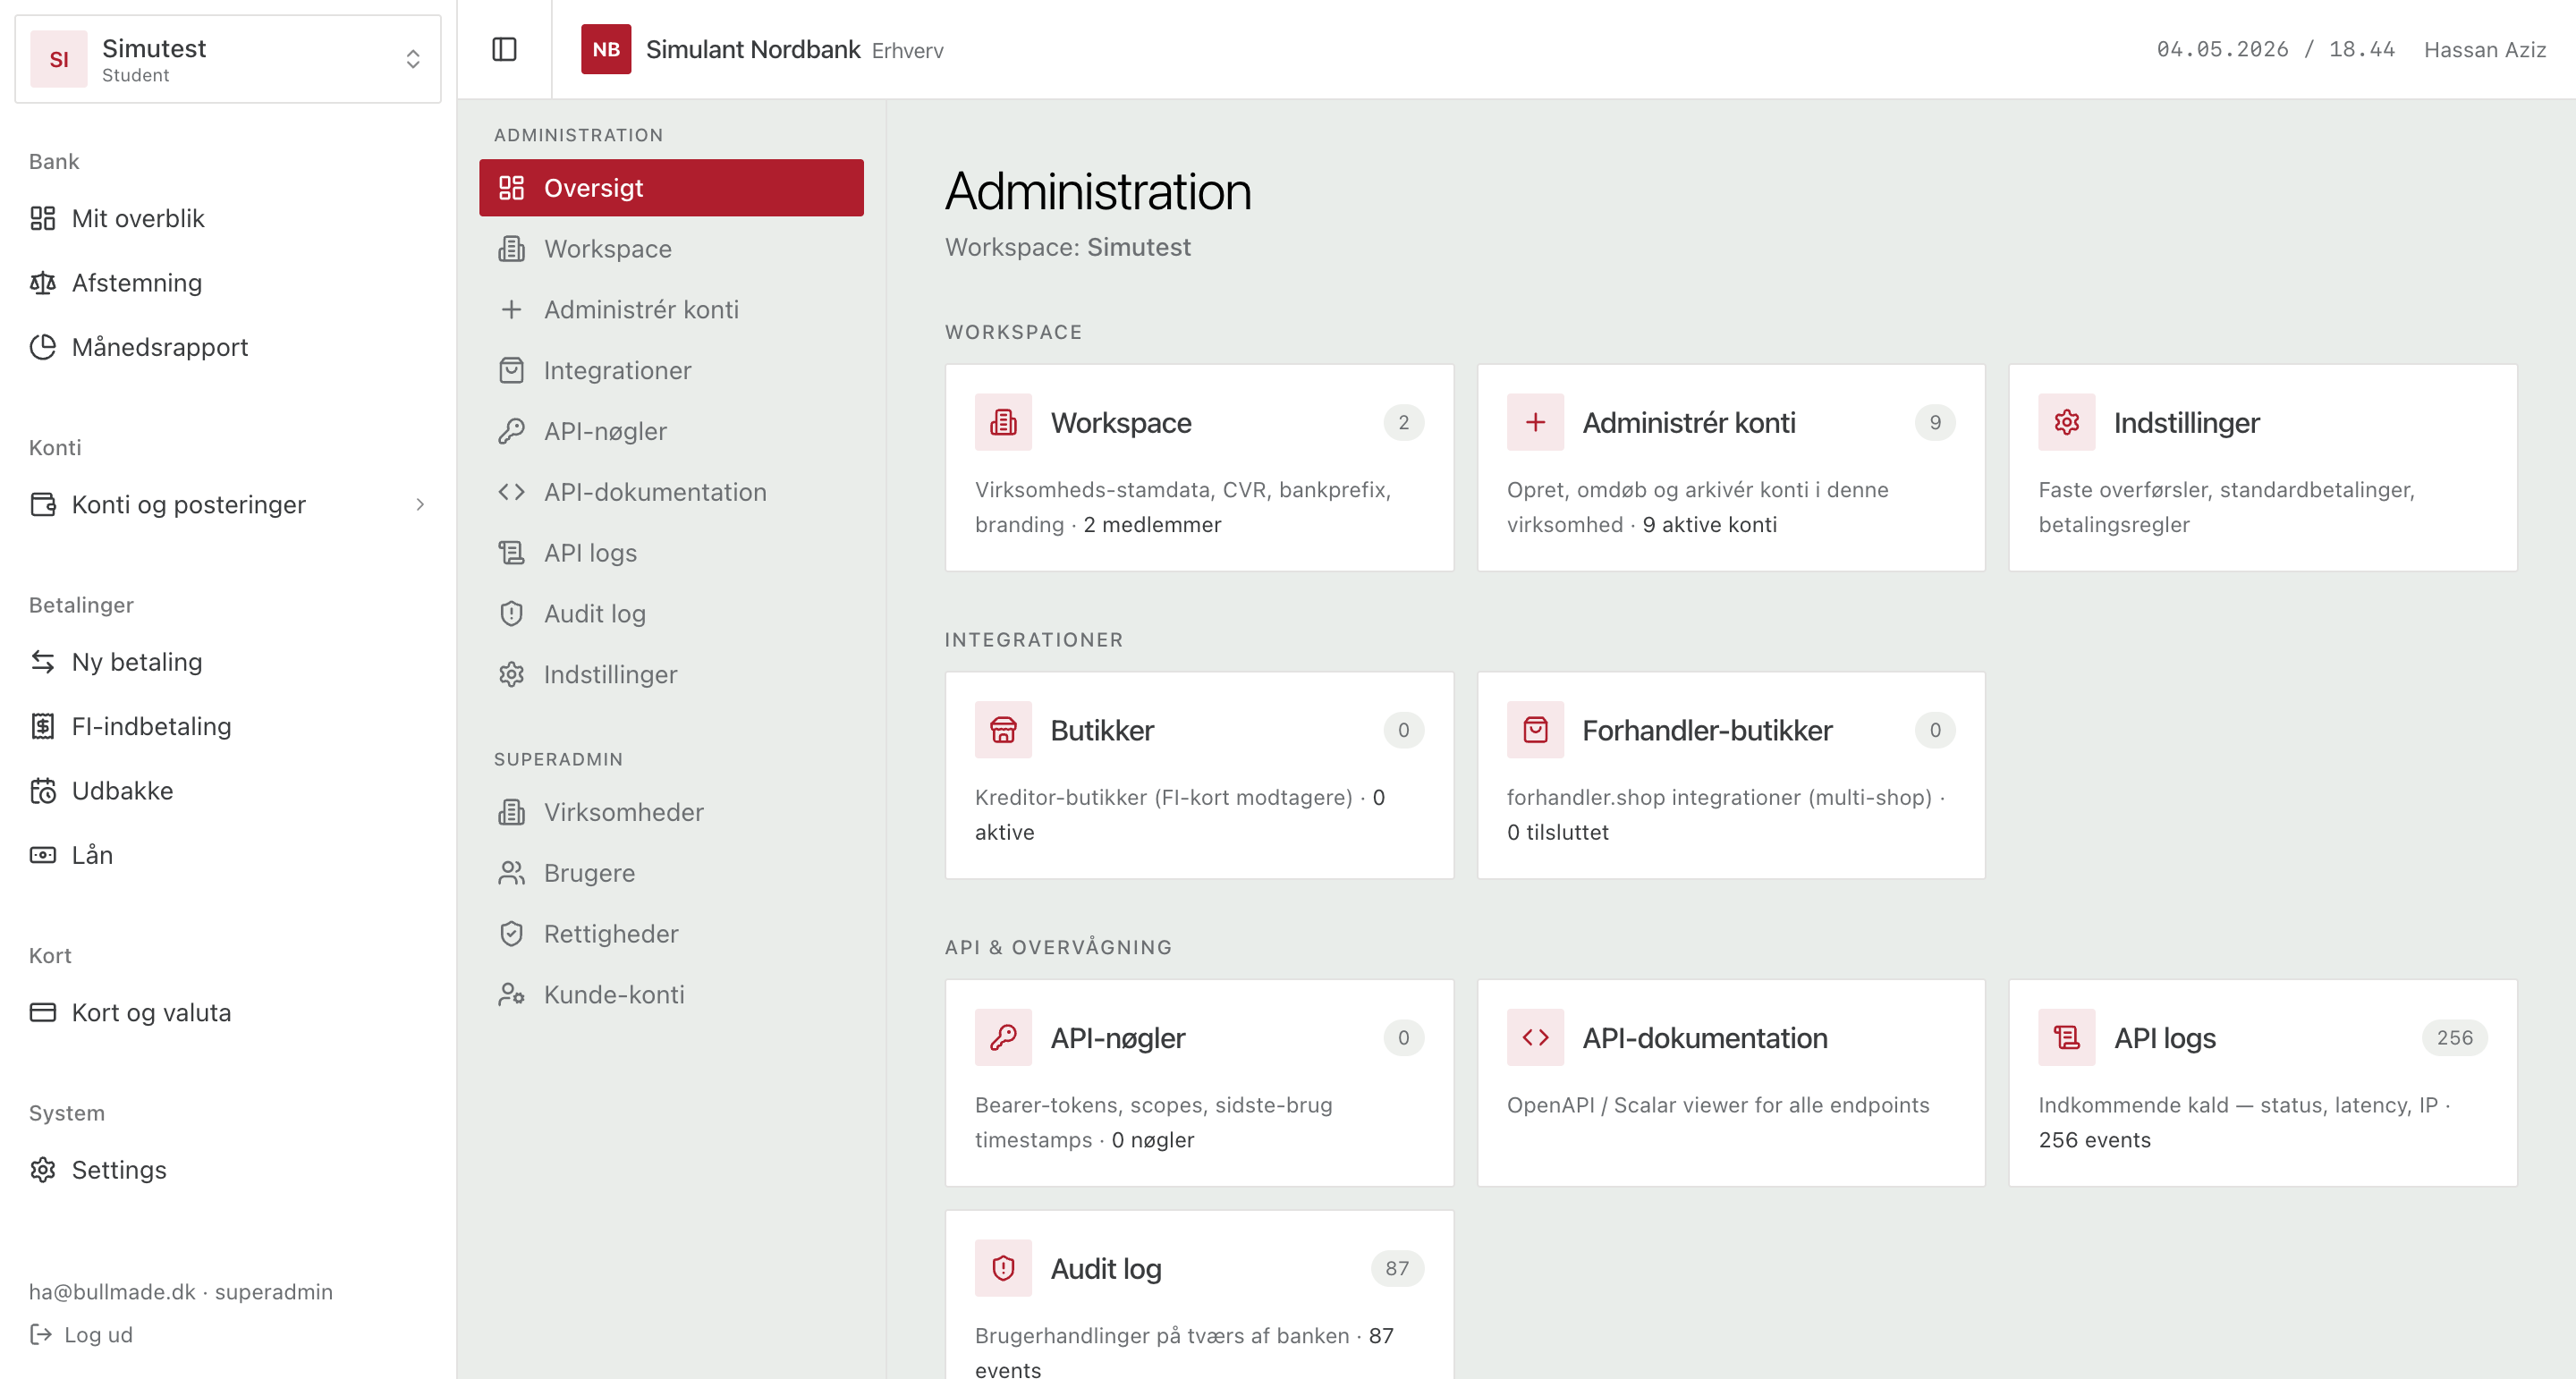This screenshot has width=2576, height=1379.
Task: Click '0 tilsluttet' text on Forhandler-butikker card
Action: pos(1557,833)
